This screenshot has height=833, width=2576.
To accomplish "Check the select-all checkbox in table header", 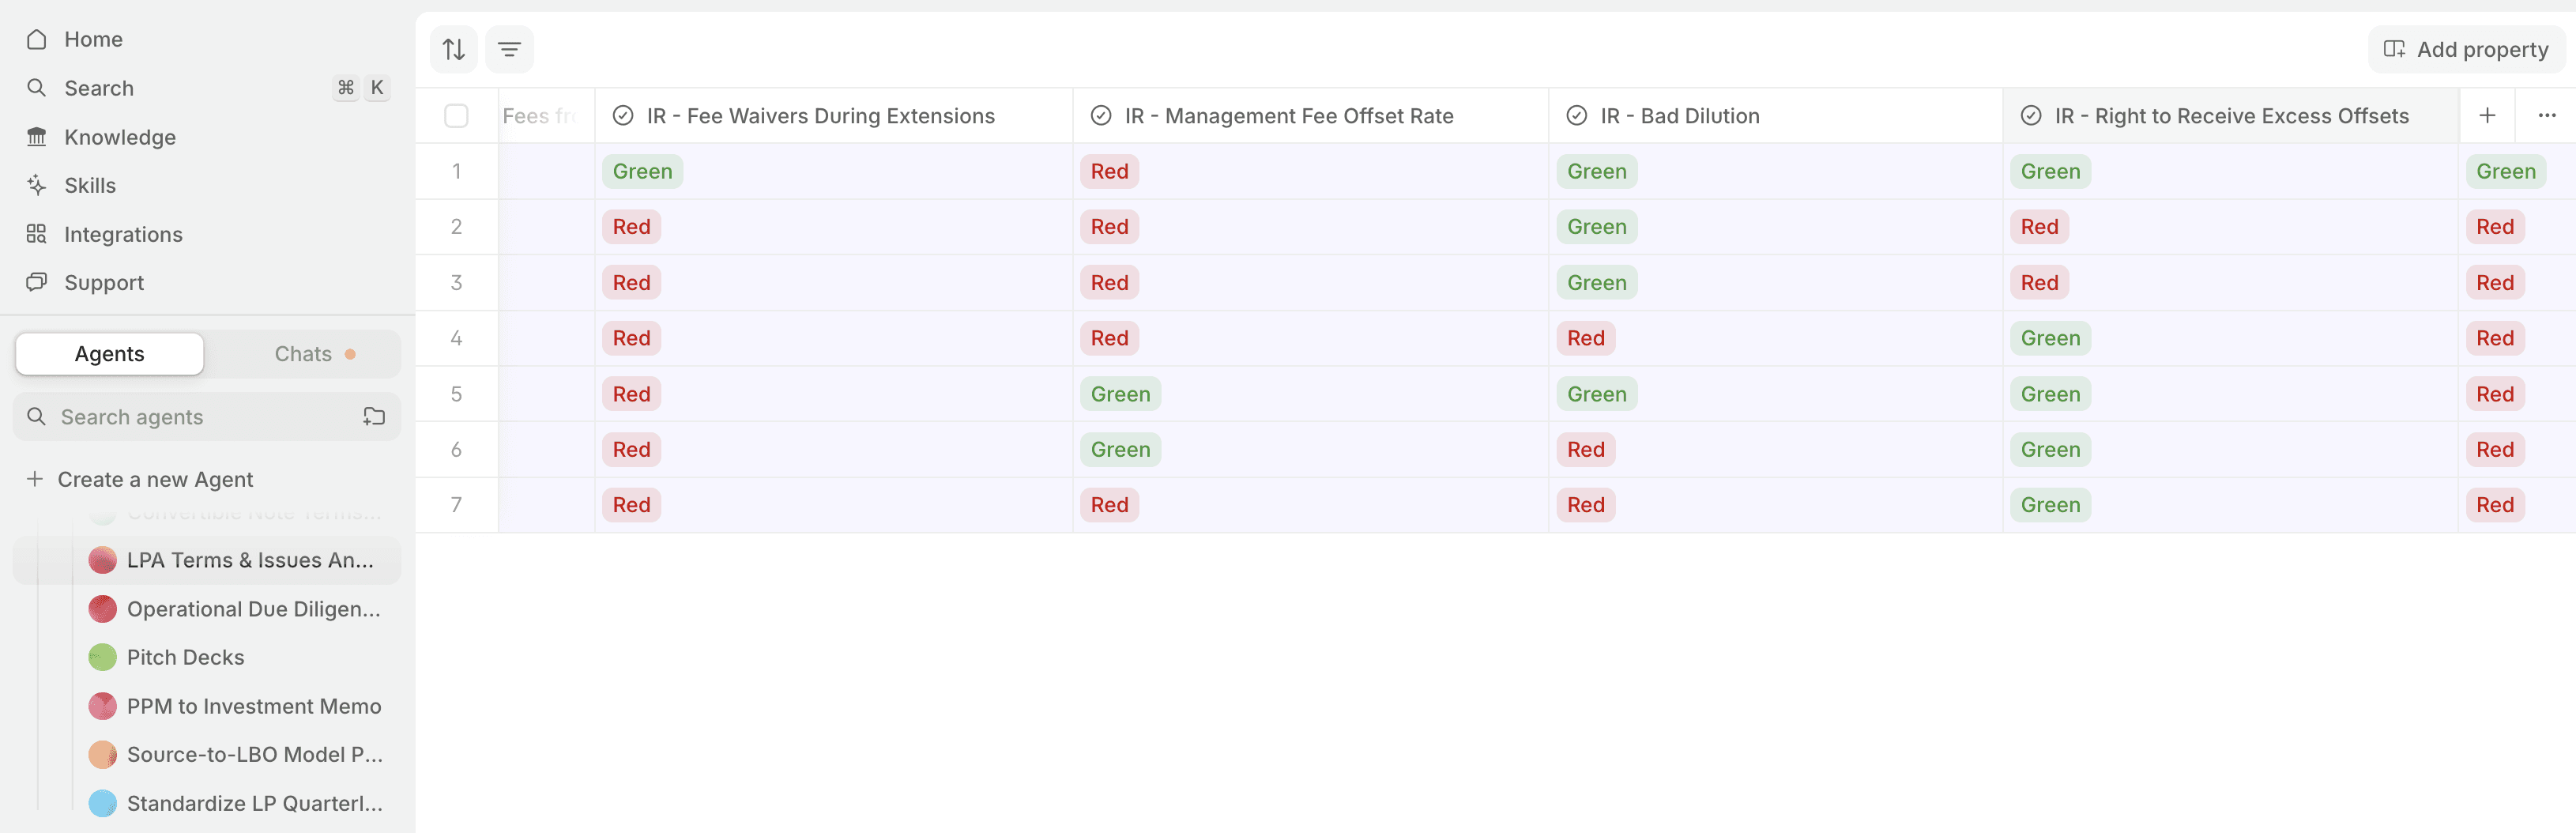I will point(456,115).
